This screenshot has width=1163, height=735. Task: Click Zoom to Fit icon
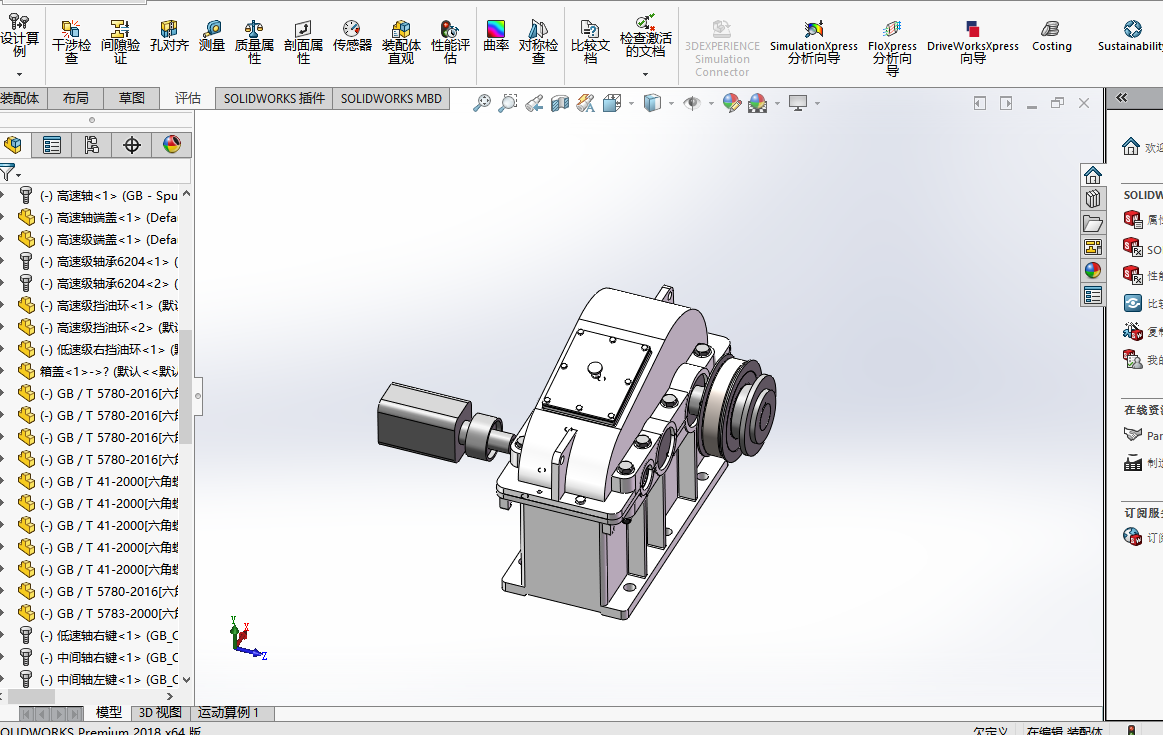482,103
